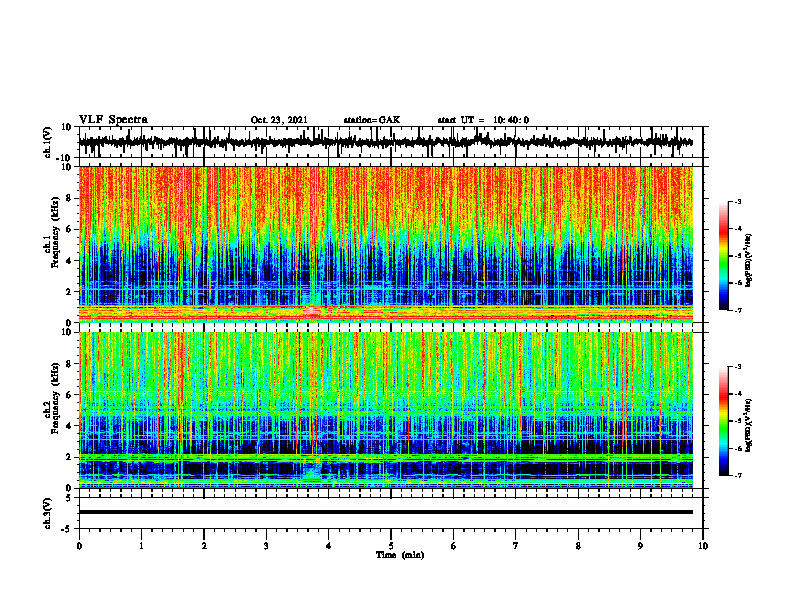Click time axis tick label "2"
This screenshot has width=792, height=612.
pos(204,546)
